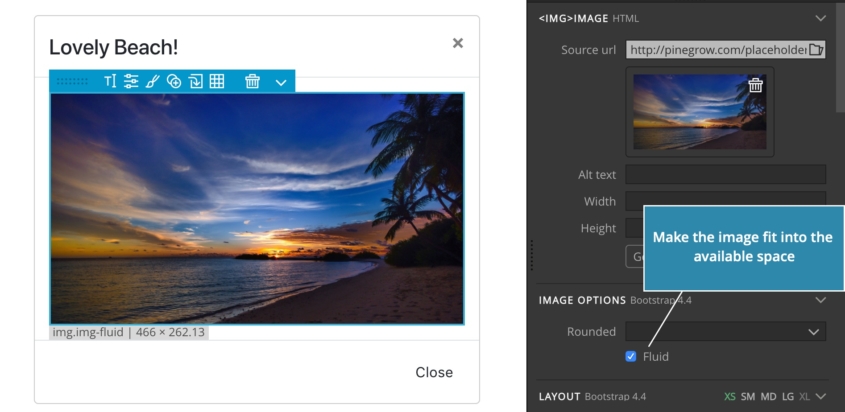Open the Rounded dropdown
The height and width of the screenshot is (412, 845).
click(725, 331)
